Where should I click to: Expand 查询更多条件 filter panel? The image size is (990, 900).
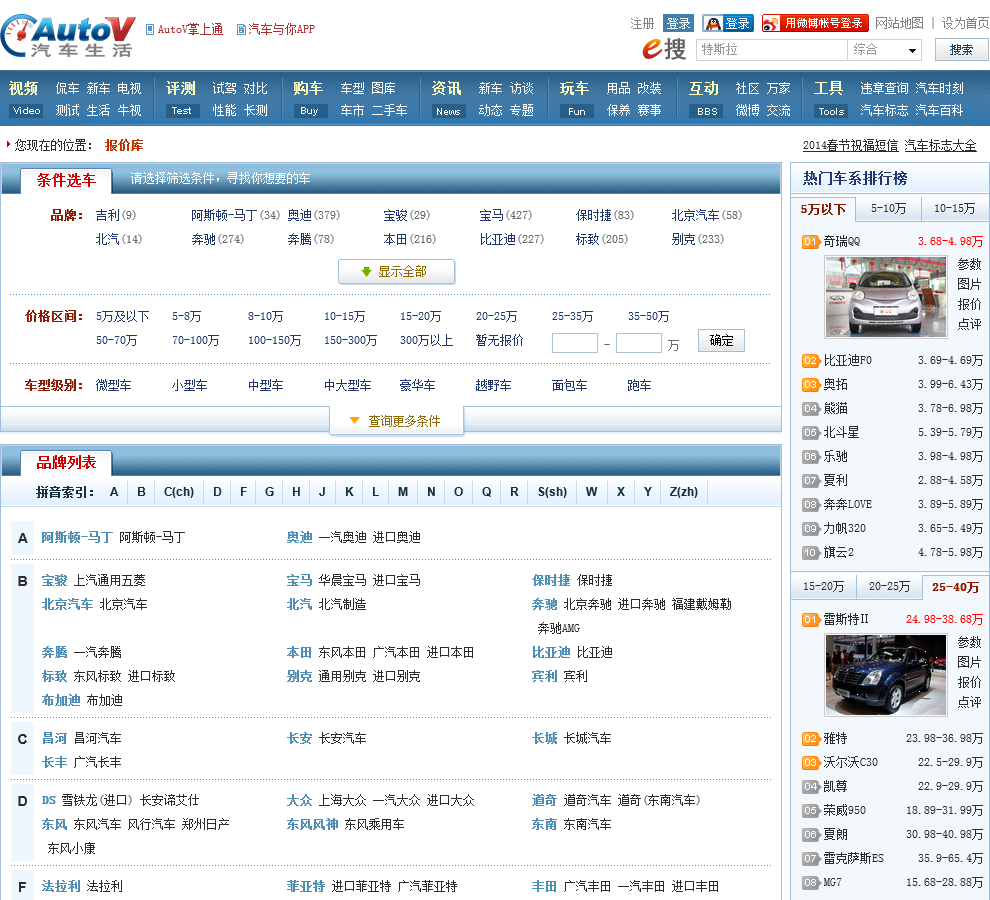click(397, 421)
